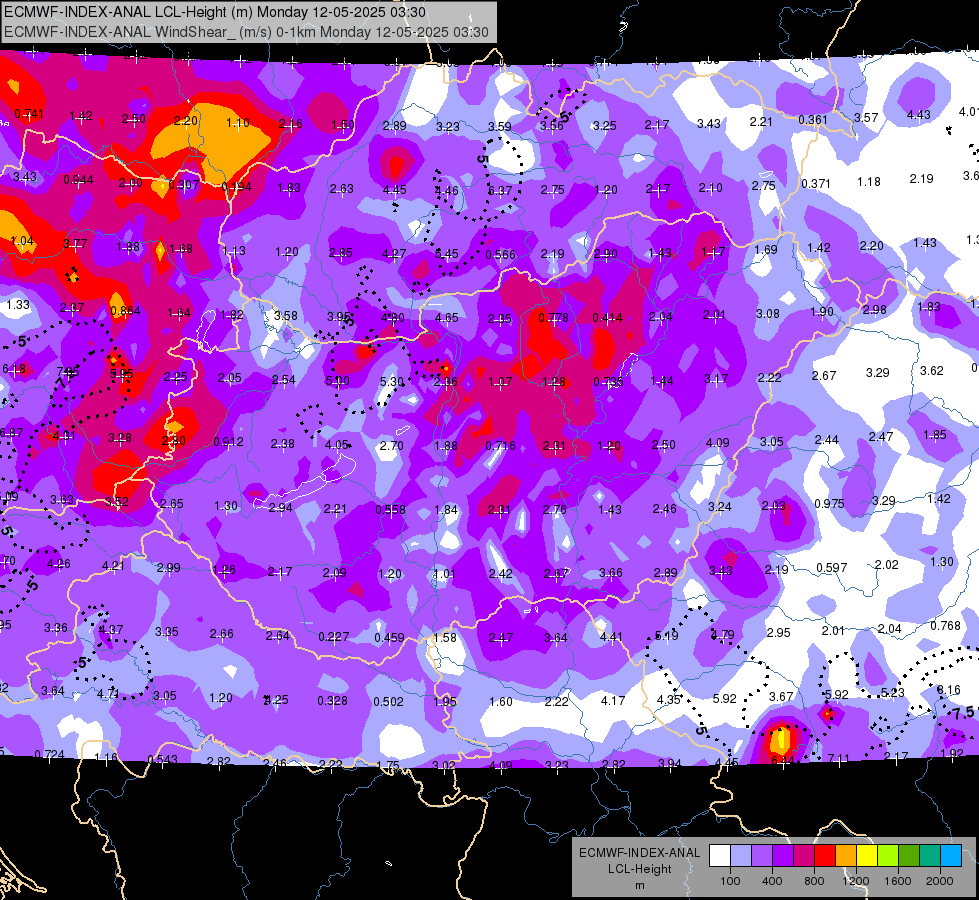Click the wind shear value 0.735
This screenshot has width=979, height=900.
point(608,382)
